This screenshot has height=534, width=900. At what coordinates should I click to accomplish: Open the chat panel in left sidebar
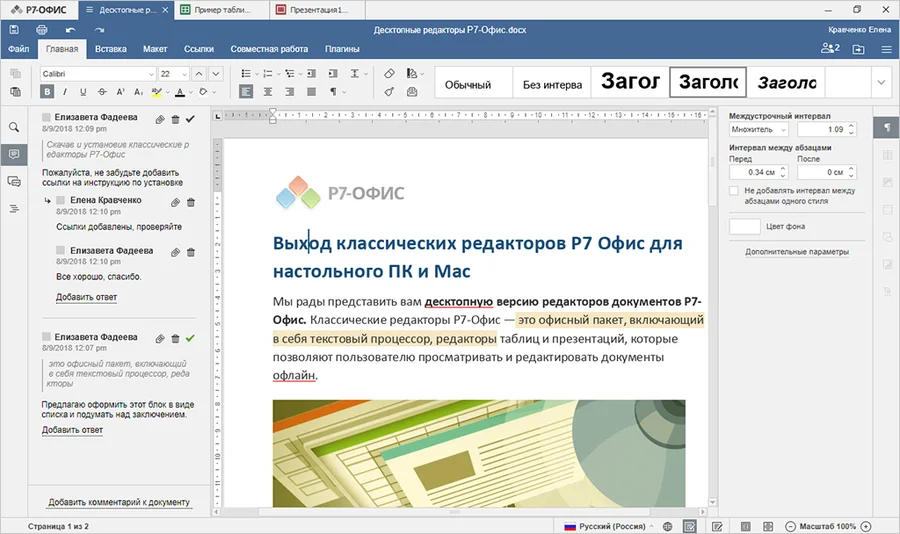pos(14,181)
